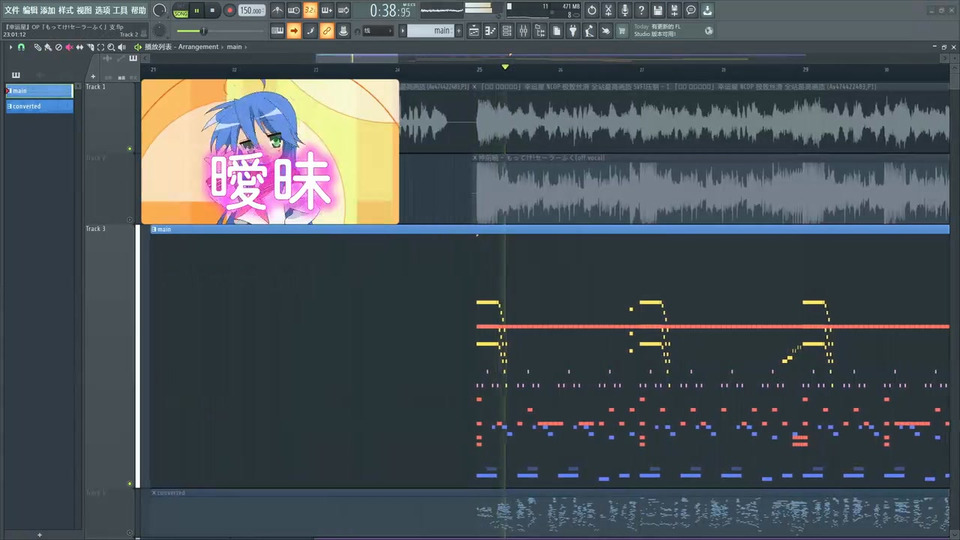The height and width of the screenshot is (540, 960).
Task: Open the piano roll view icon
Action: pos(490,31)
